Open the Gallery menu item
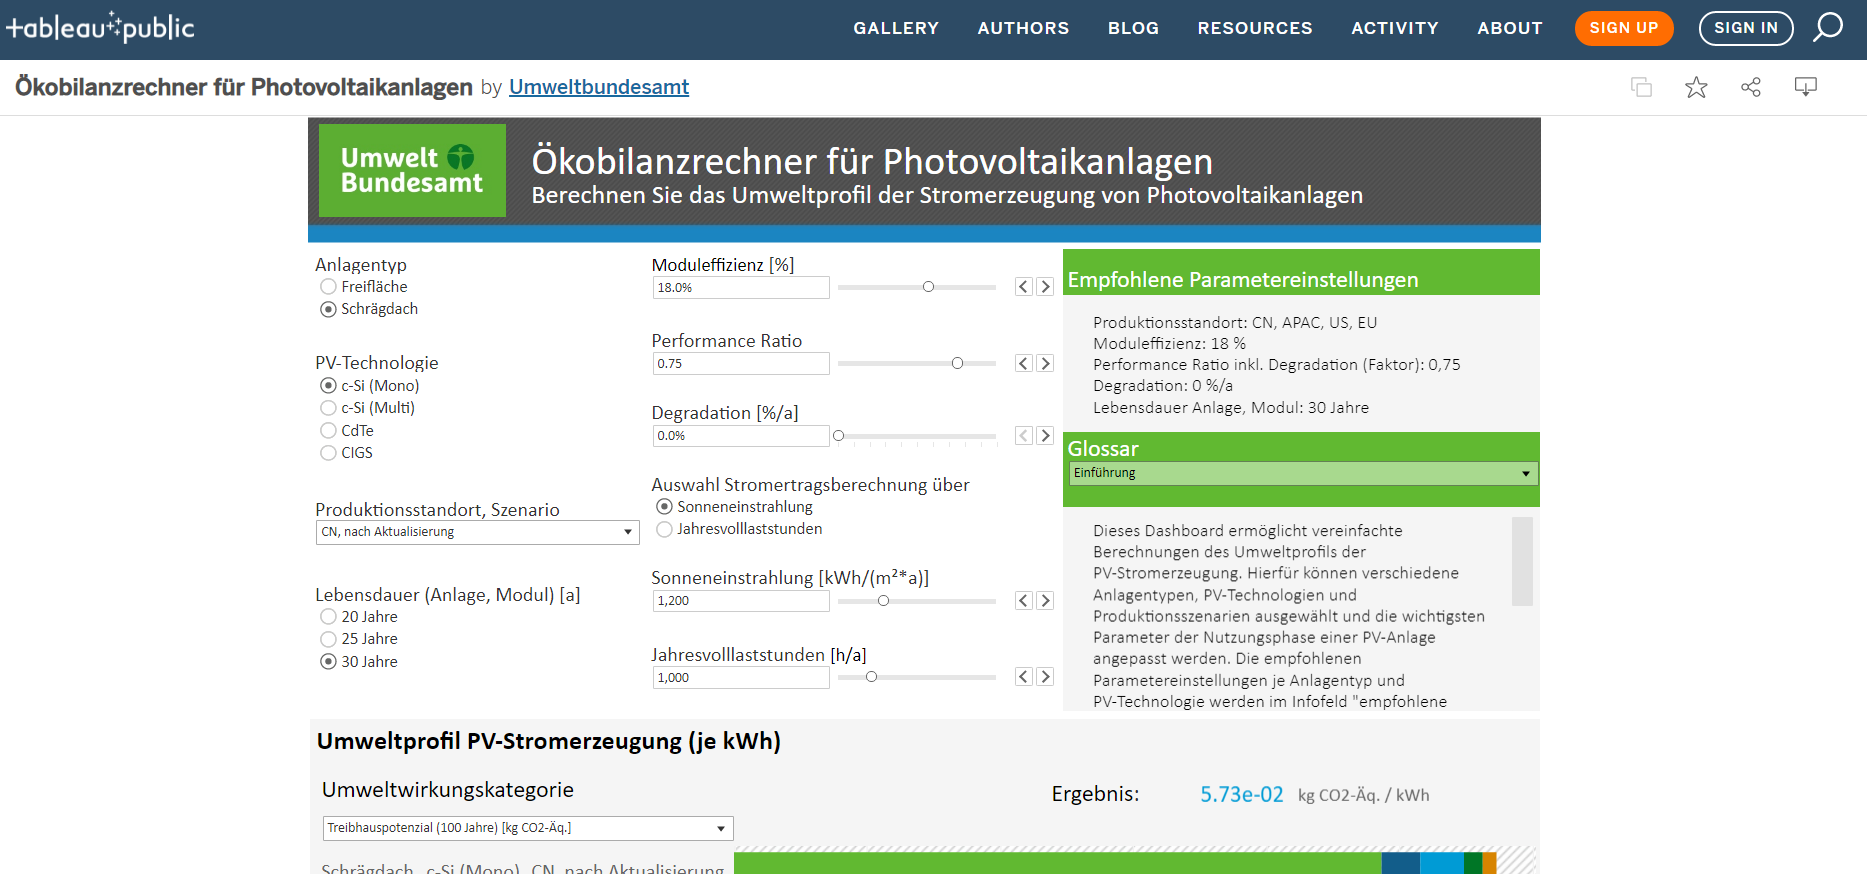This screenshot has height=874, width=1867. click(x=896, y=28)
